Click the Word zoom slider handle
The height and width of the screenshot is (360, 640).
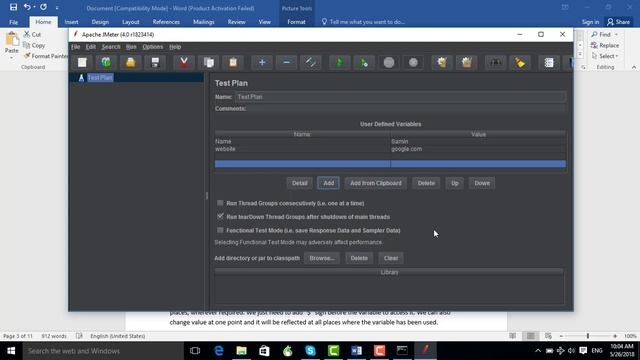(x=588, y=336)
